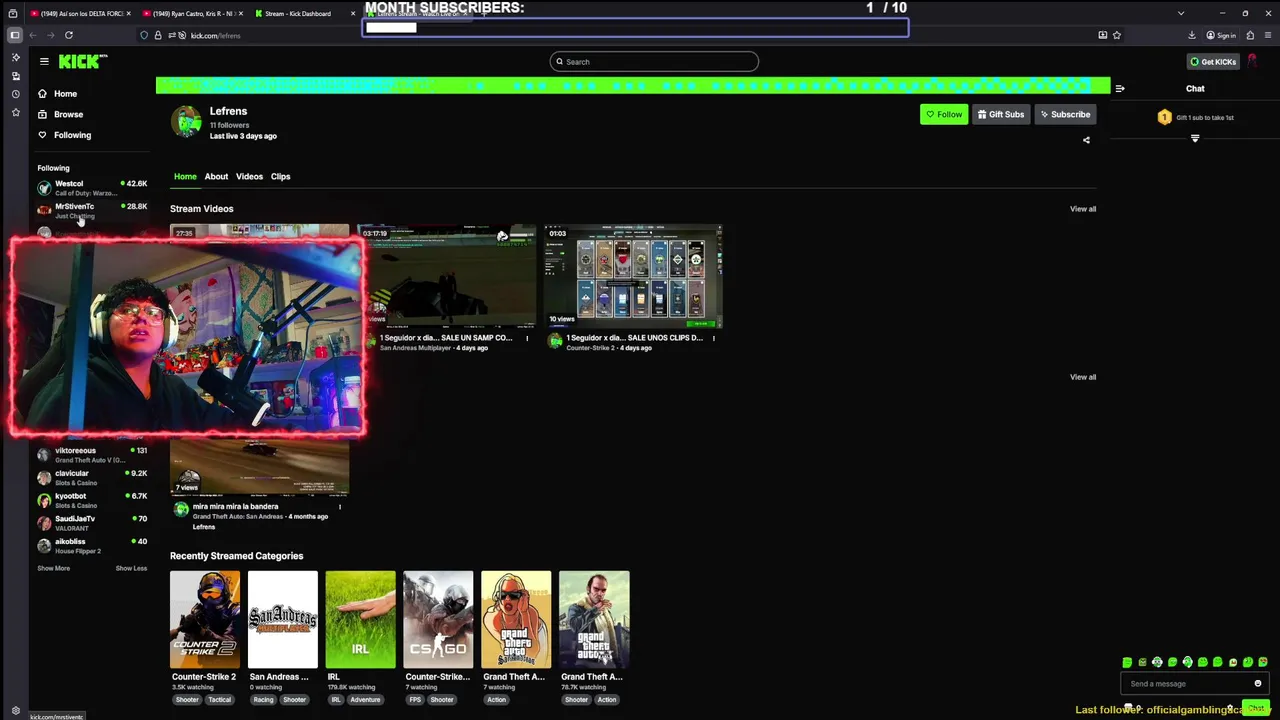
Task: Go to Home in the sidebar
Action: click(x=65, y=93)
